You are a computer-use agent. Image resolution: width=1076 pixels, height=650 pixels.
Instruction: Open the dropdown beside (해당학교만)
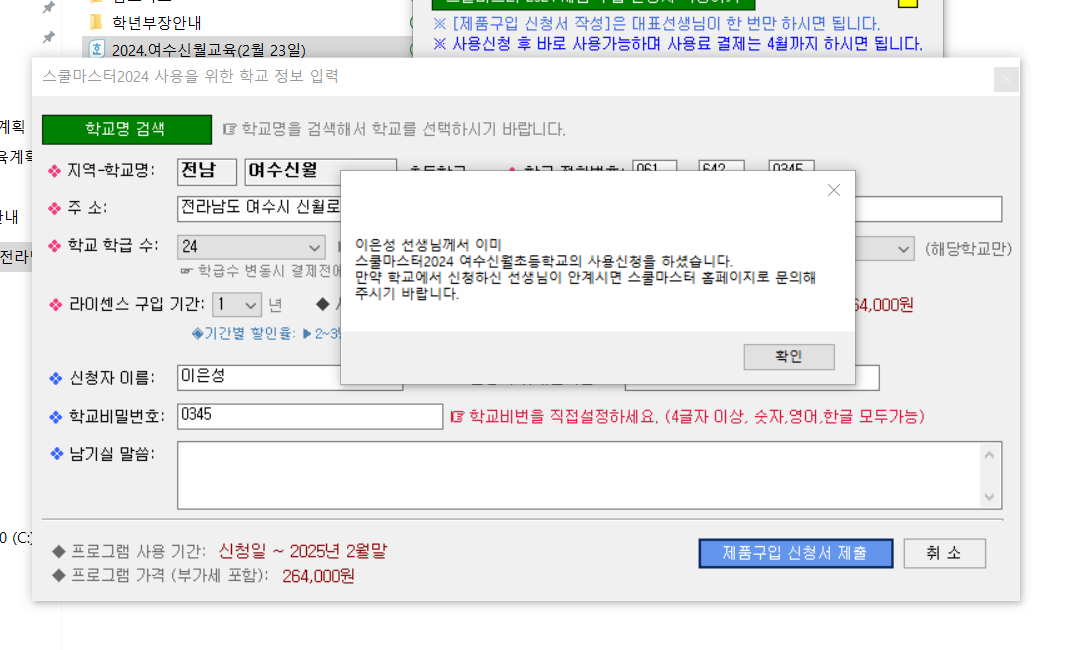[x=903, y=248]
